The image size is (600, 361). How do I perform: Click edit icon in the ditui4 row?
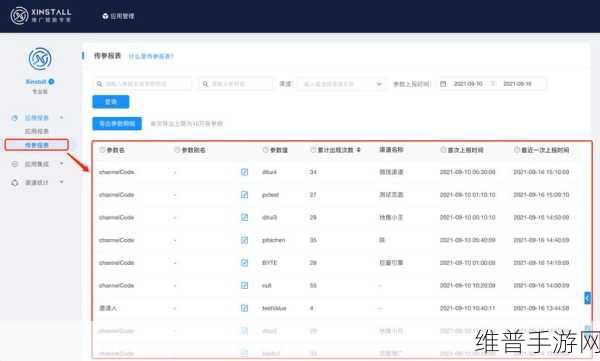coord(245,172)
